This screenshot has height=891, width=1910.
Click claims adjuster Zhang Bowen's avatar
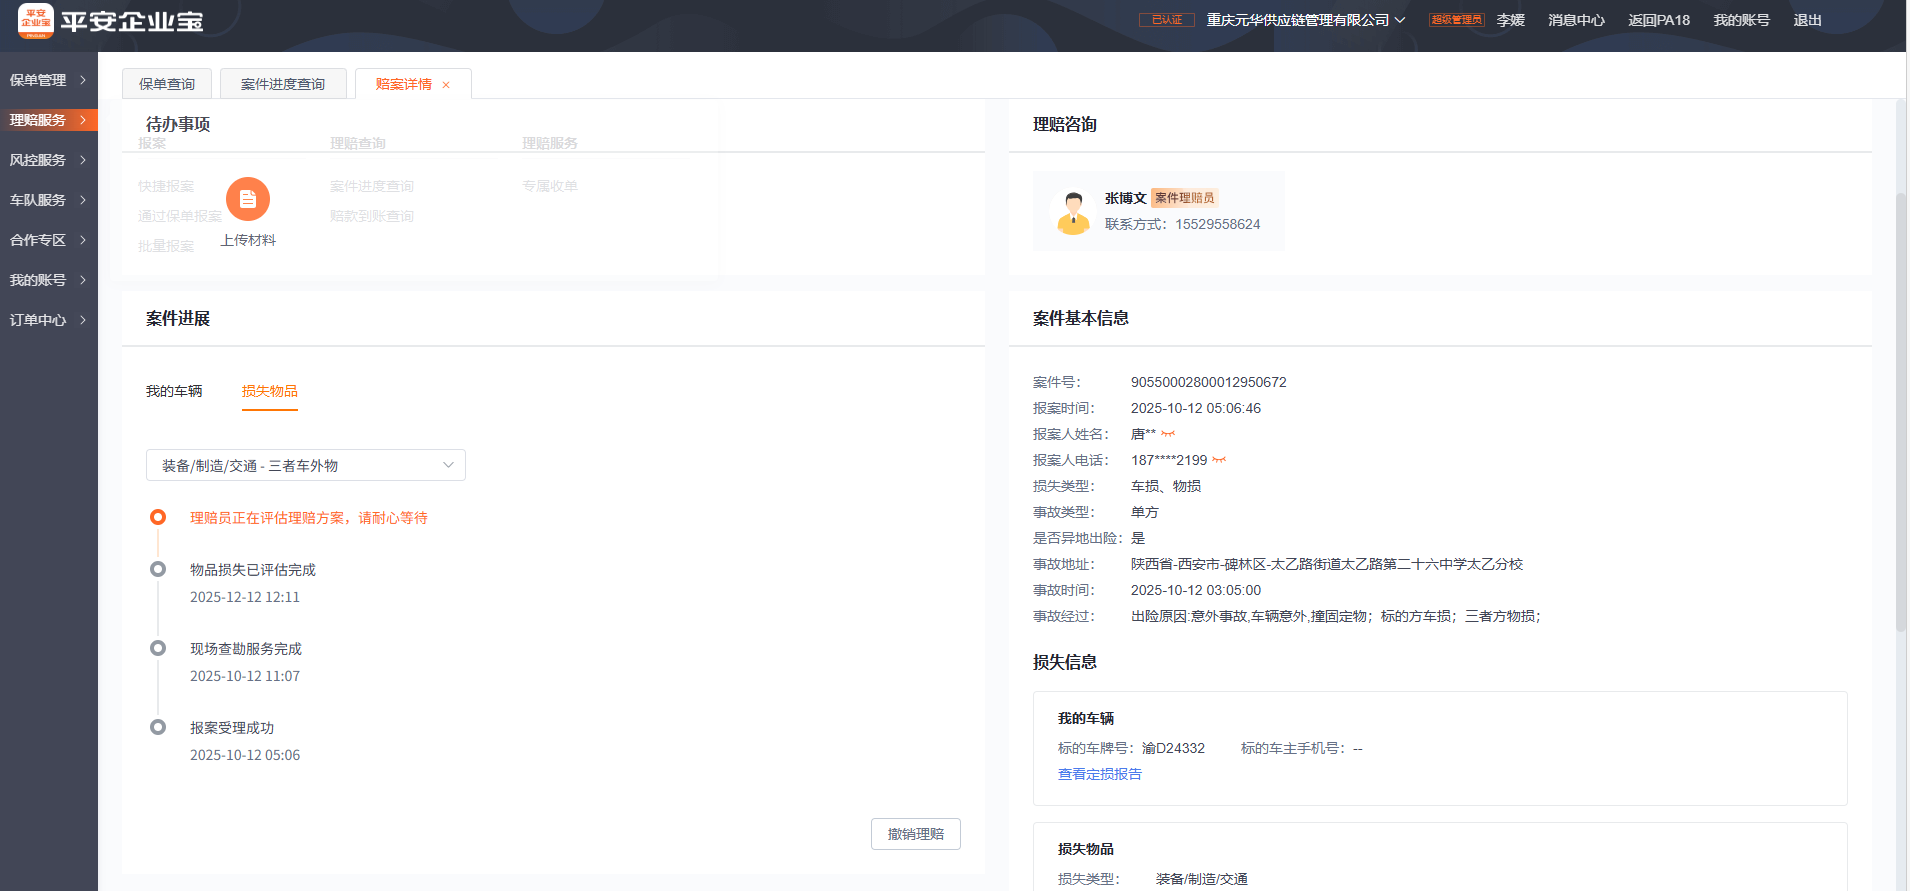[1073, 212]
